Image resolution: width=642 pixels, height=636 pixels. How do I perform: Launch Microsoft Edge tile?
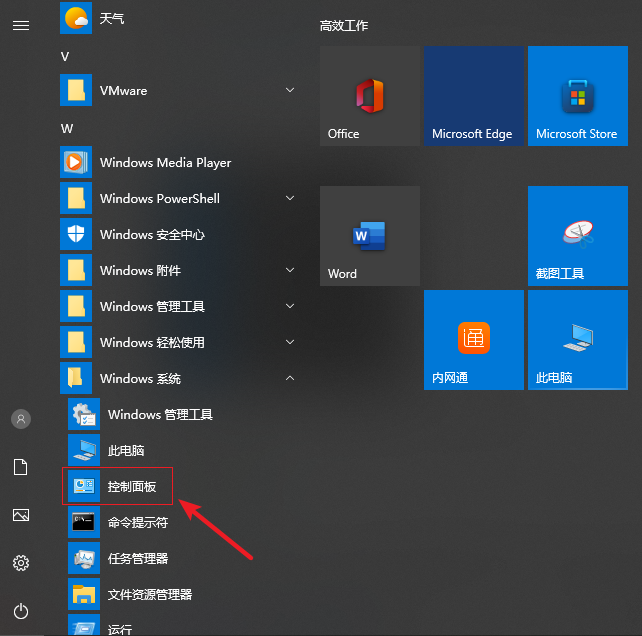point(473,96)
